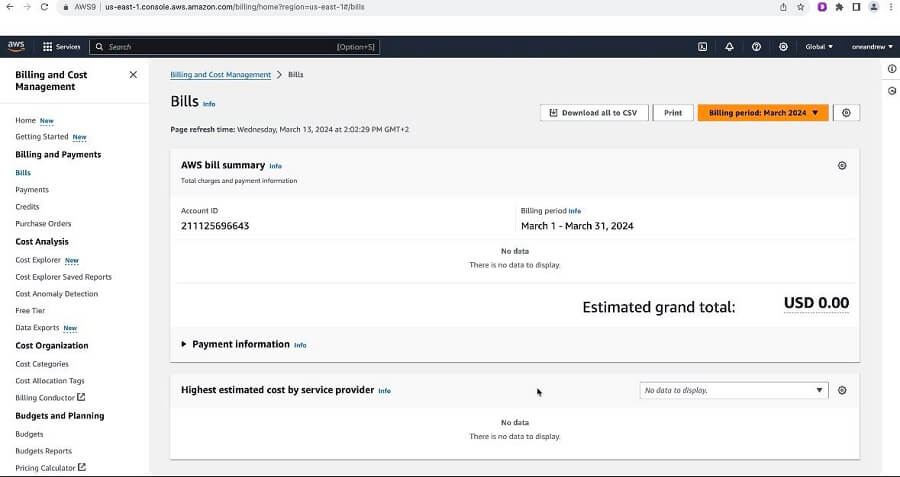The width and height of the screenshot is (900, 477).
Task: Click the USD 0.00 estimated total
Action: coord(816,303)
